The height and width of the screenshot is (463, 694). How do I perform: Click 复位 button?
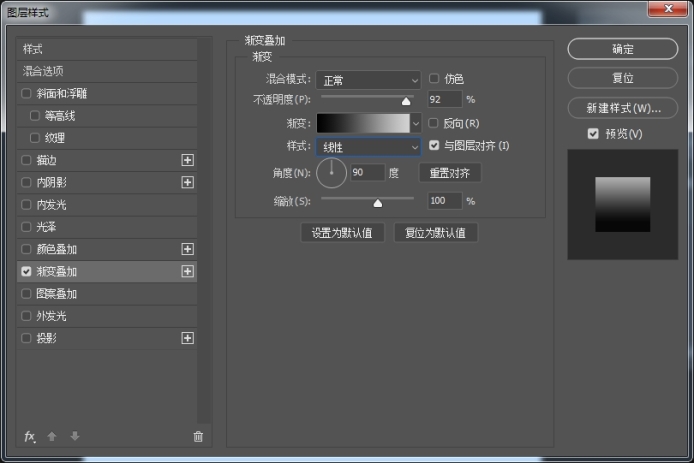pyautogui.click(x=622, y=78)
